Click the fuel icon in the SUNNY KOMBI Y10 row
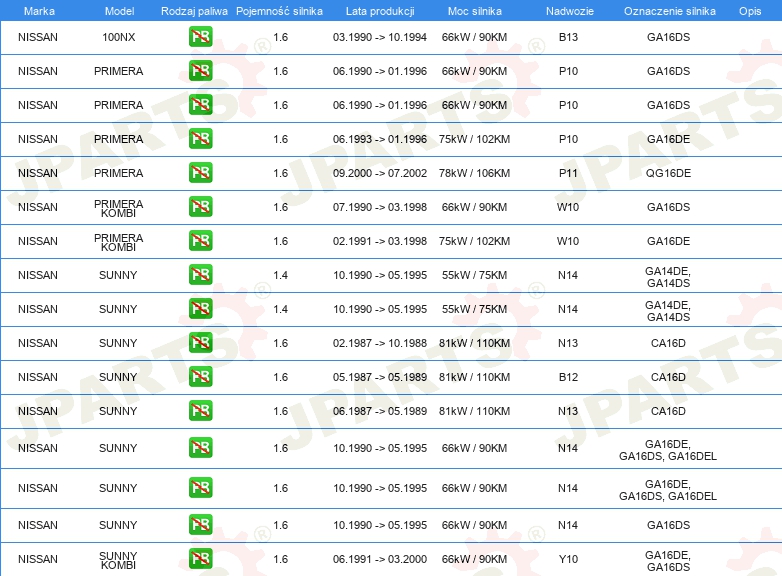 coord(200,559)
